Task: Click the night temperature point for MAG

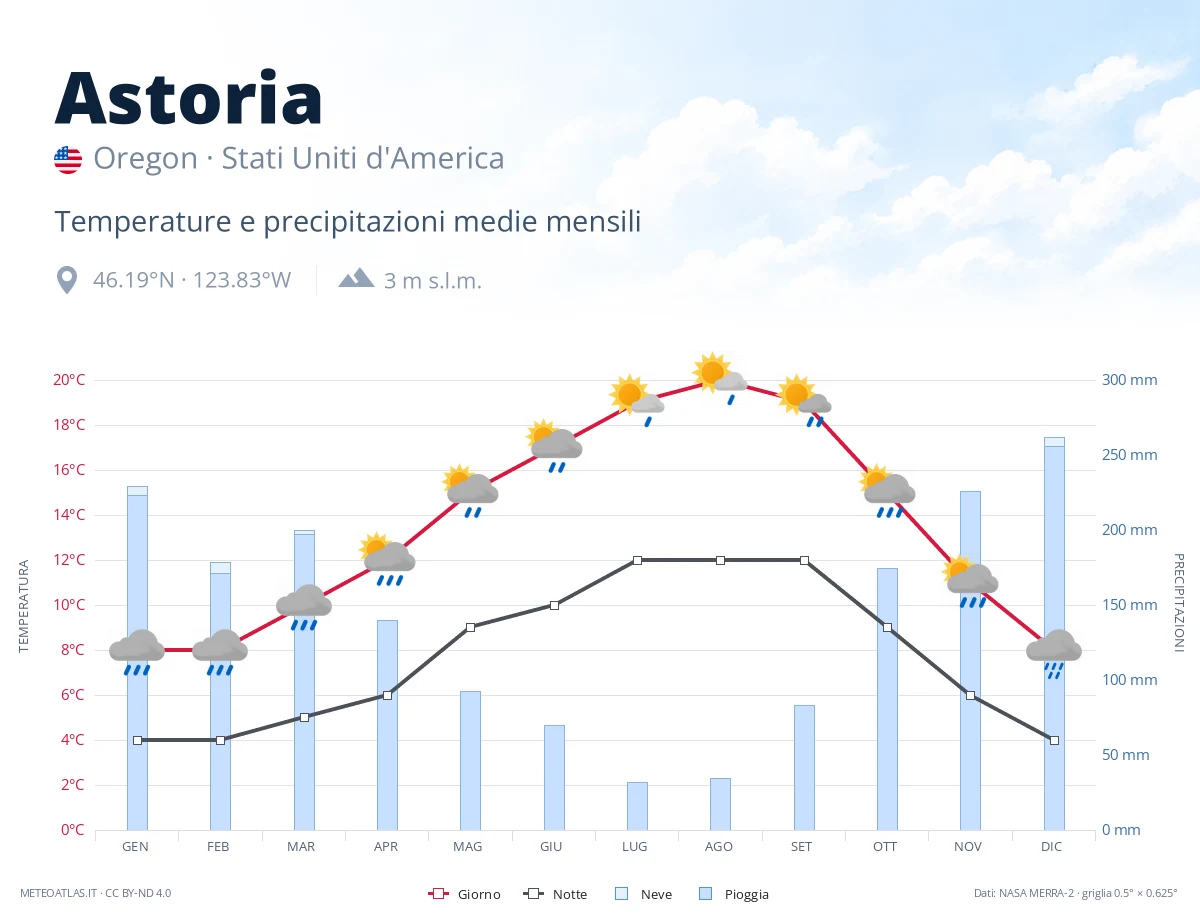Action: coord(470,627)
